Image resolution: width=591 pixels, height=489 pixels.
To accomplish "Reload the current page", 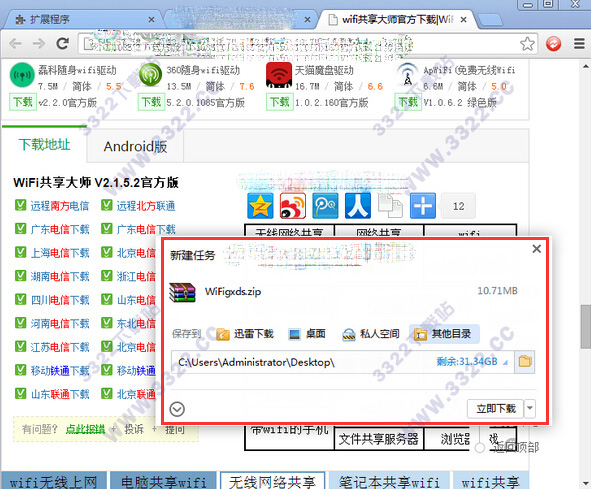I will (x=63, y=44).
